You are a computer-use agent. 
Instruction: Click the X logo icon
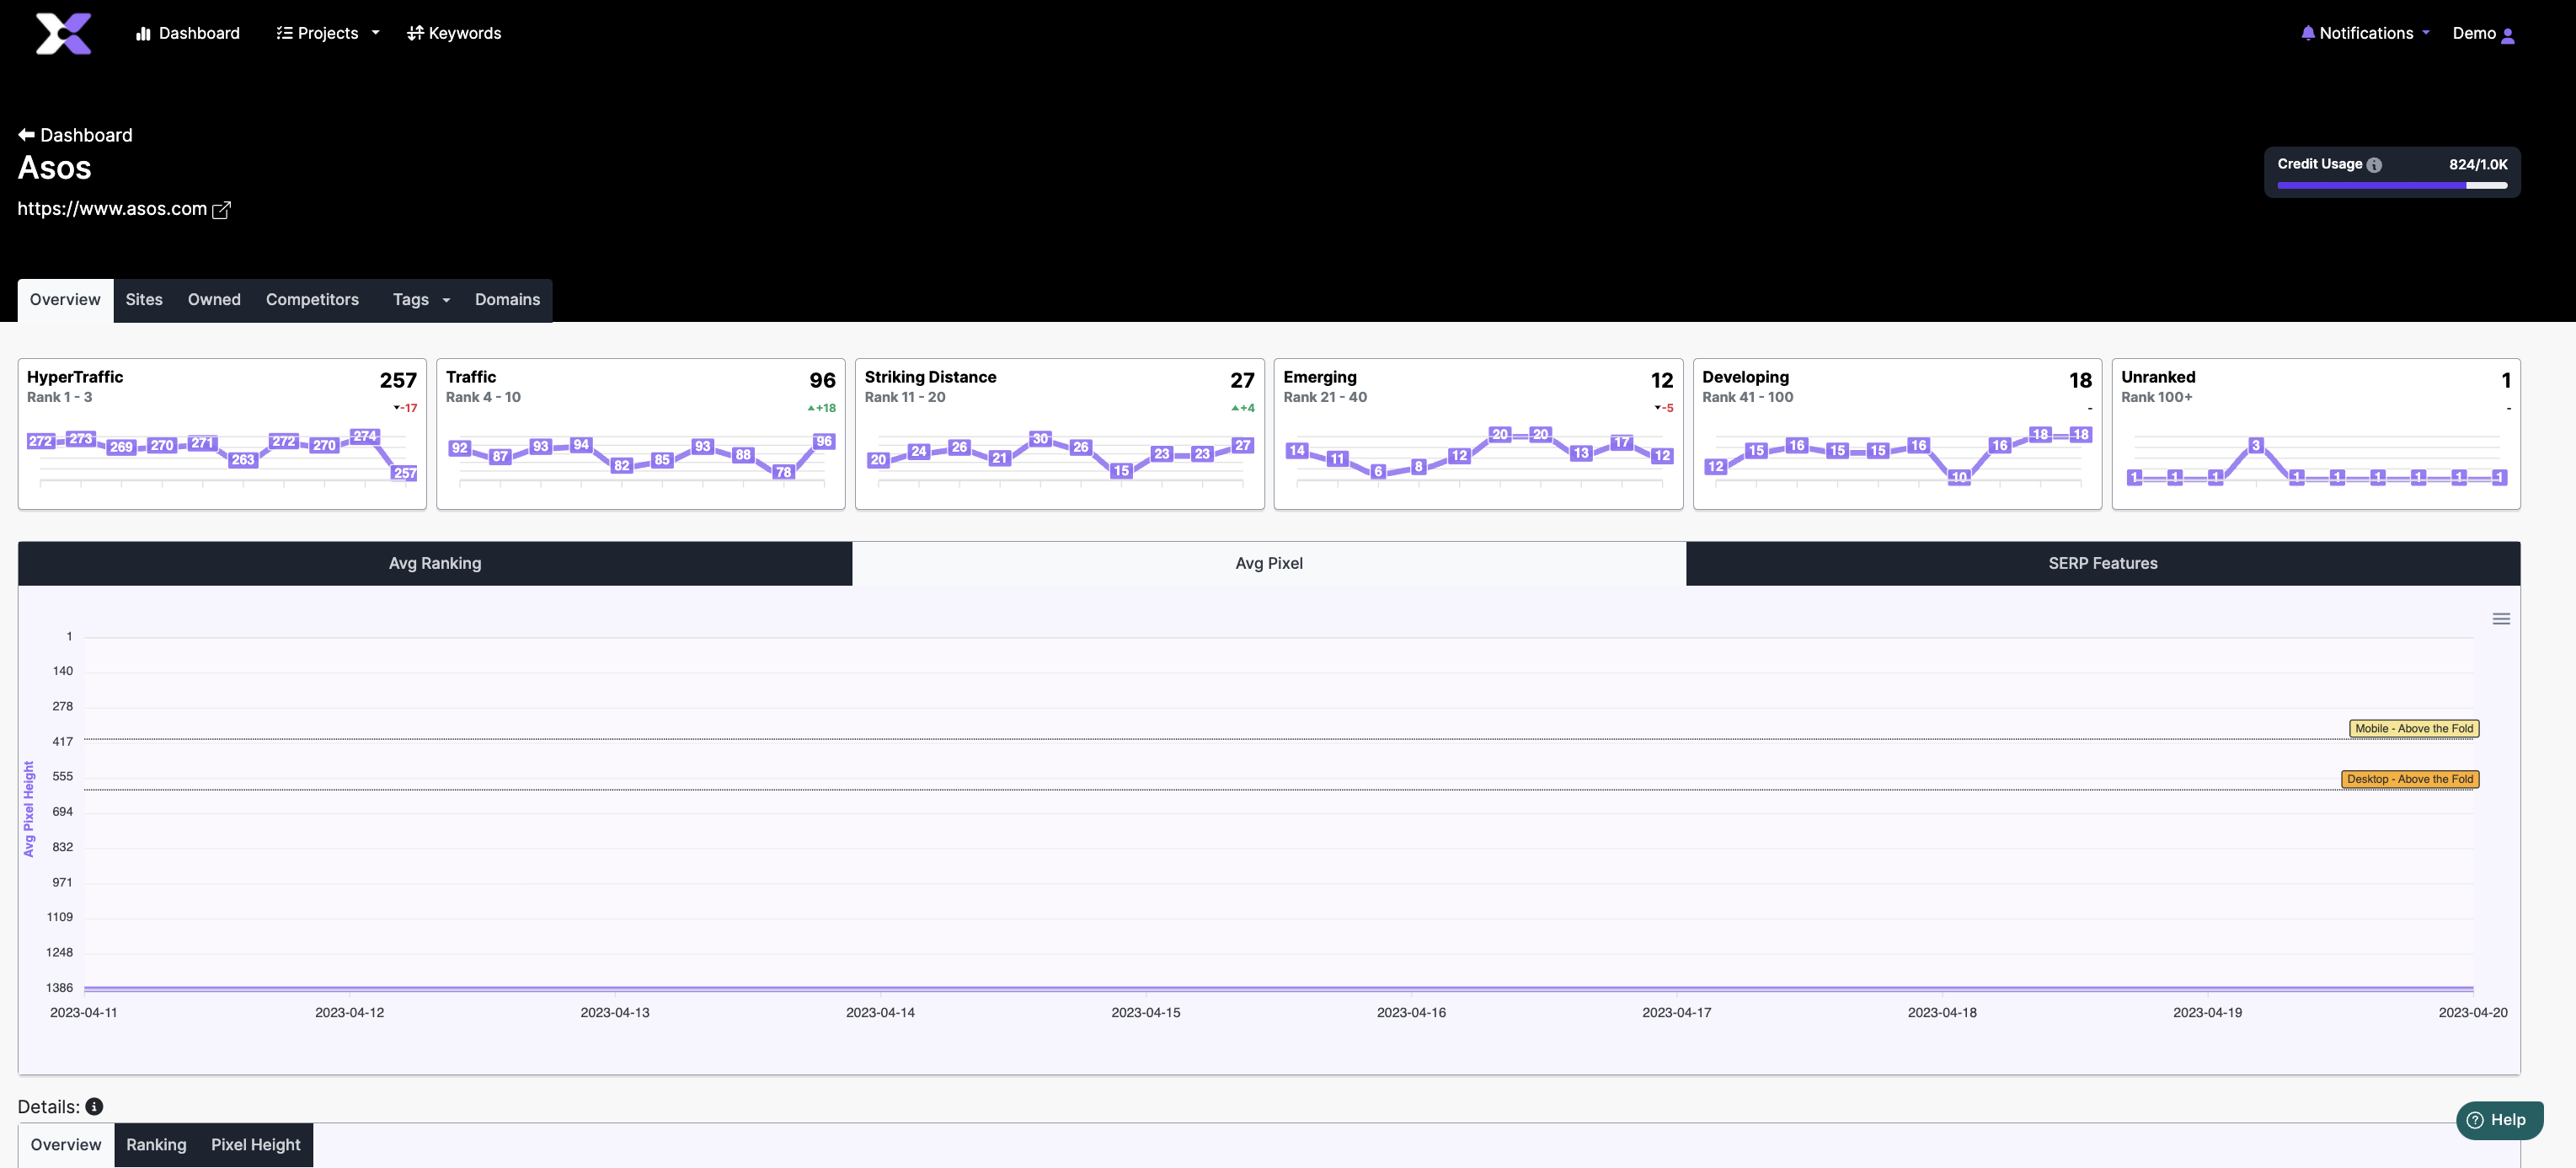tap(63, 33)
